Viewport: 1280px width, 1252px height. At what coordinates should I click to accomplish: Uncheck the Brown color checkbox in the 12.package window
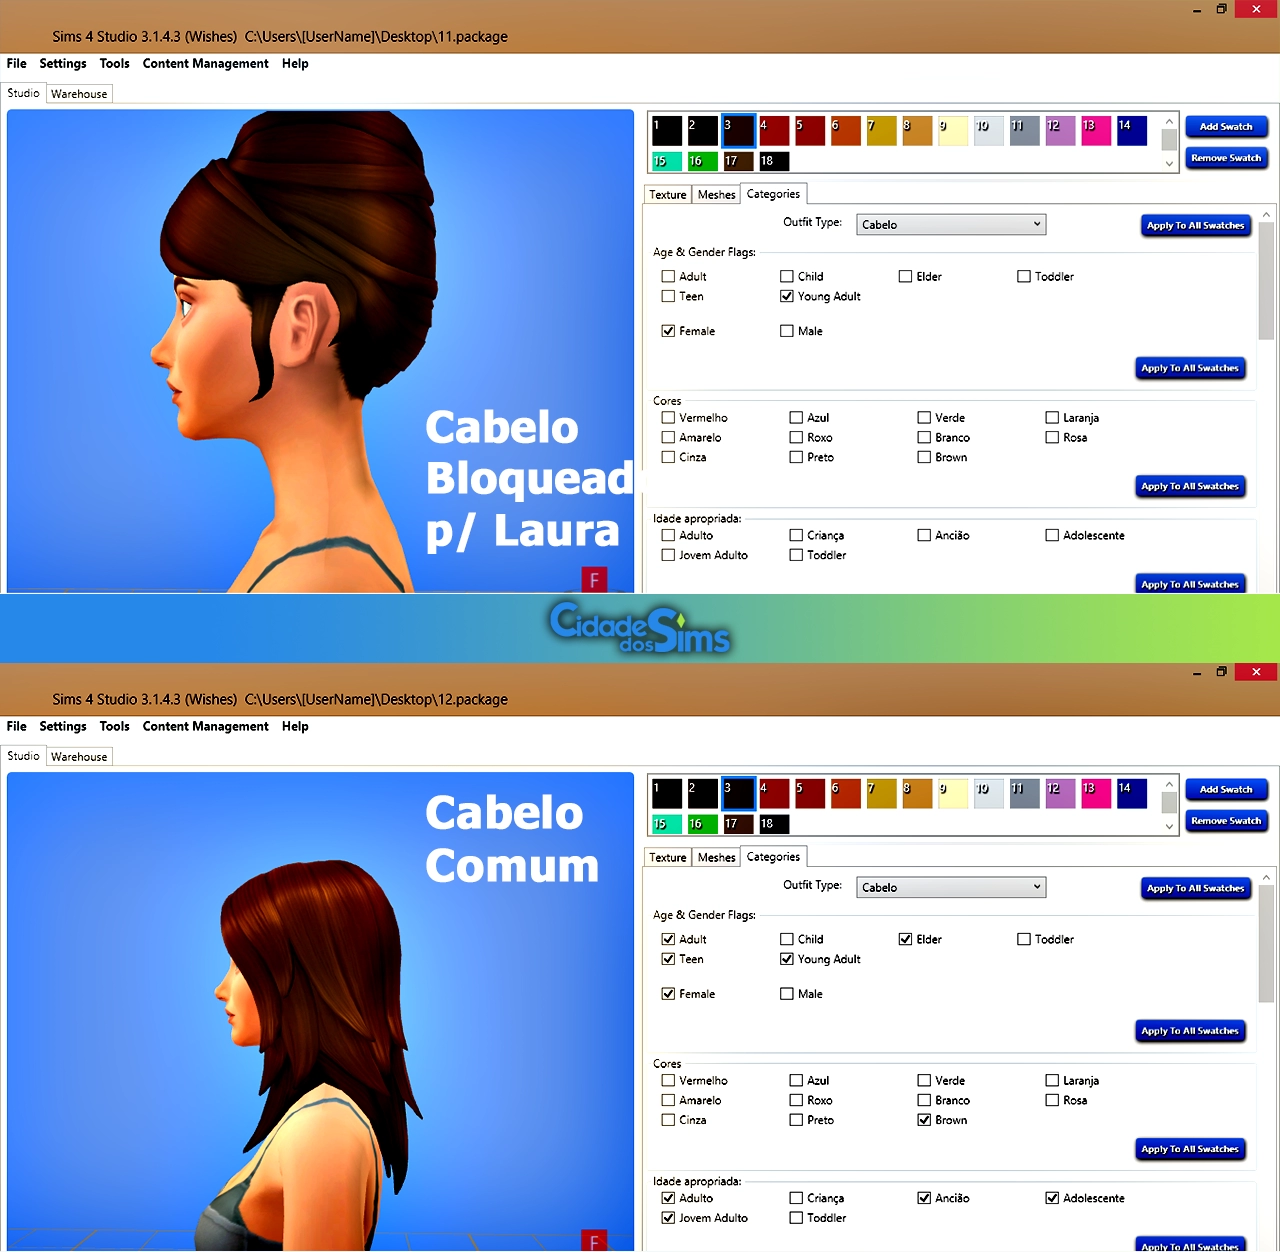point(925,1120)
